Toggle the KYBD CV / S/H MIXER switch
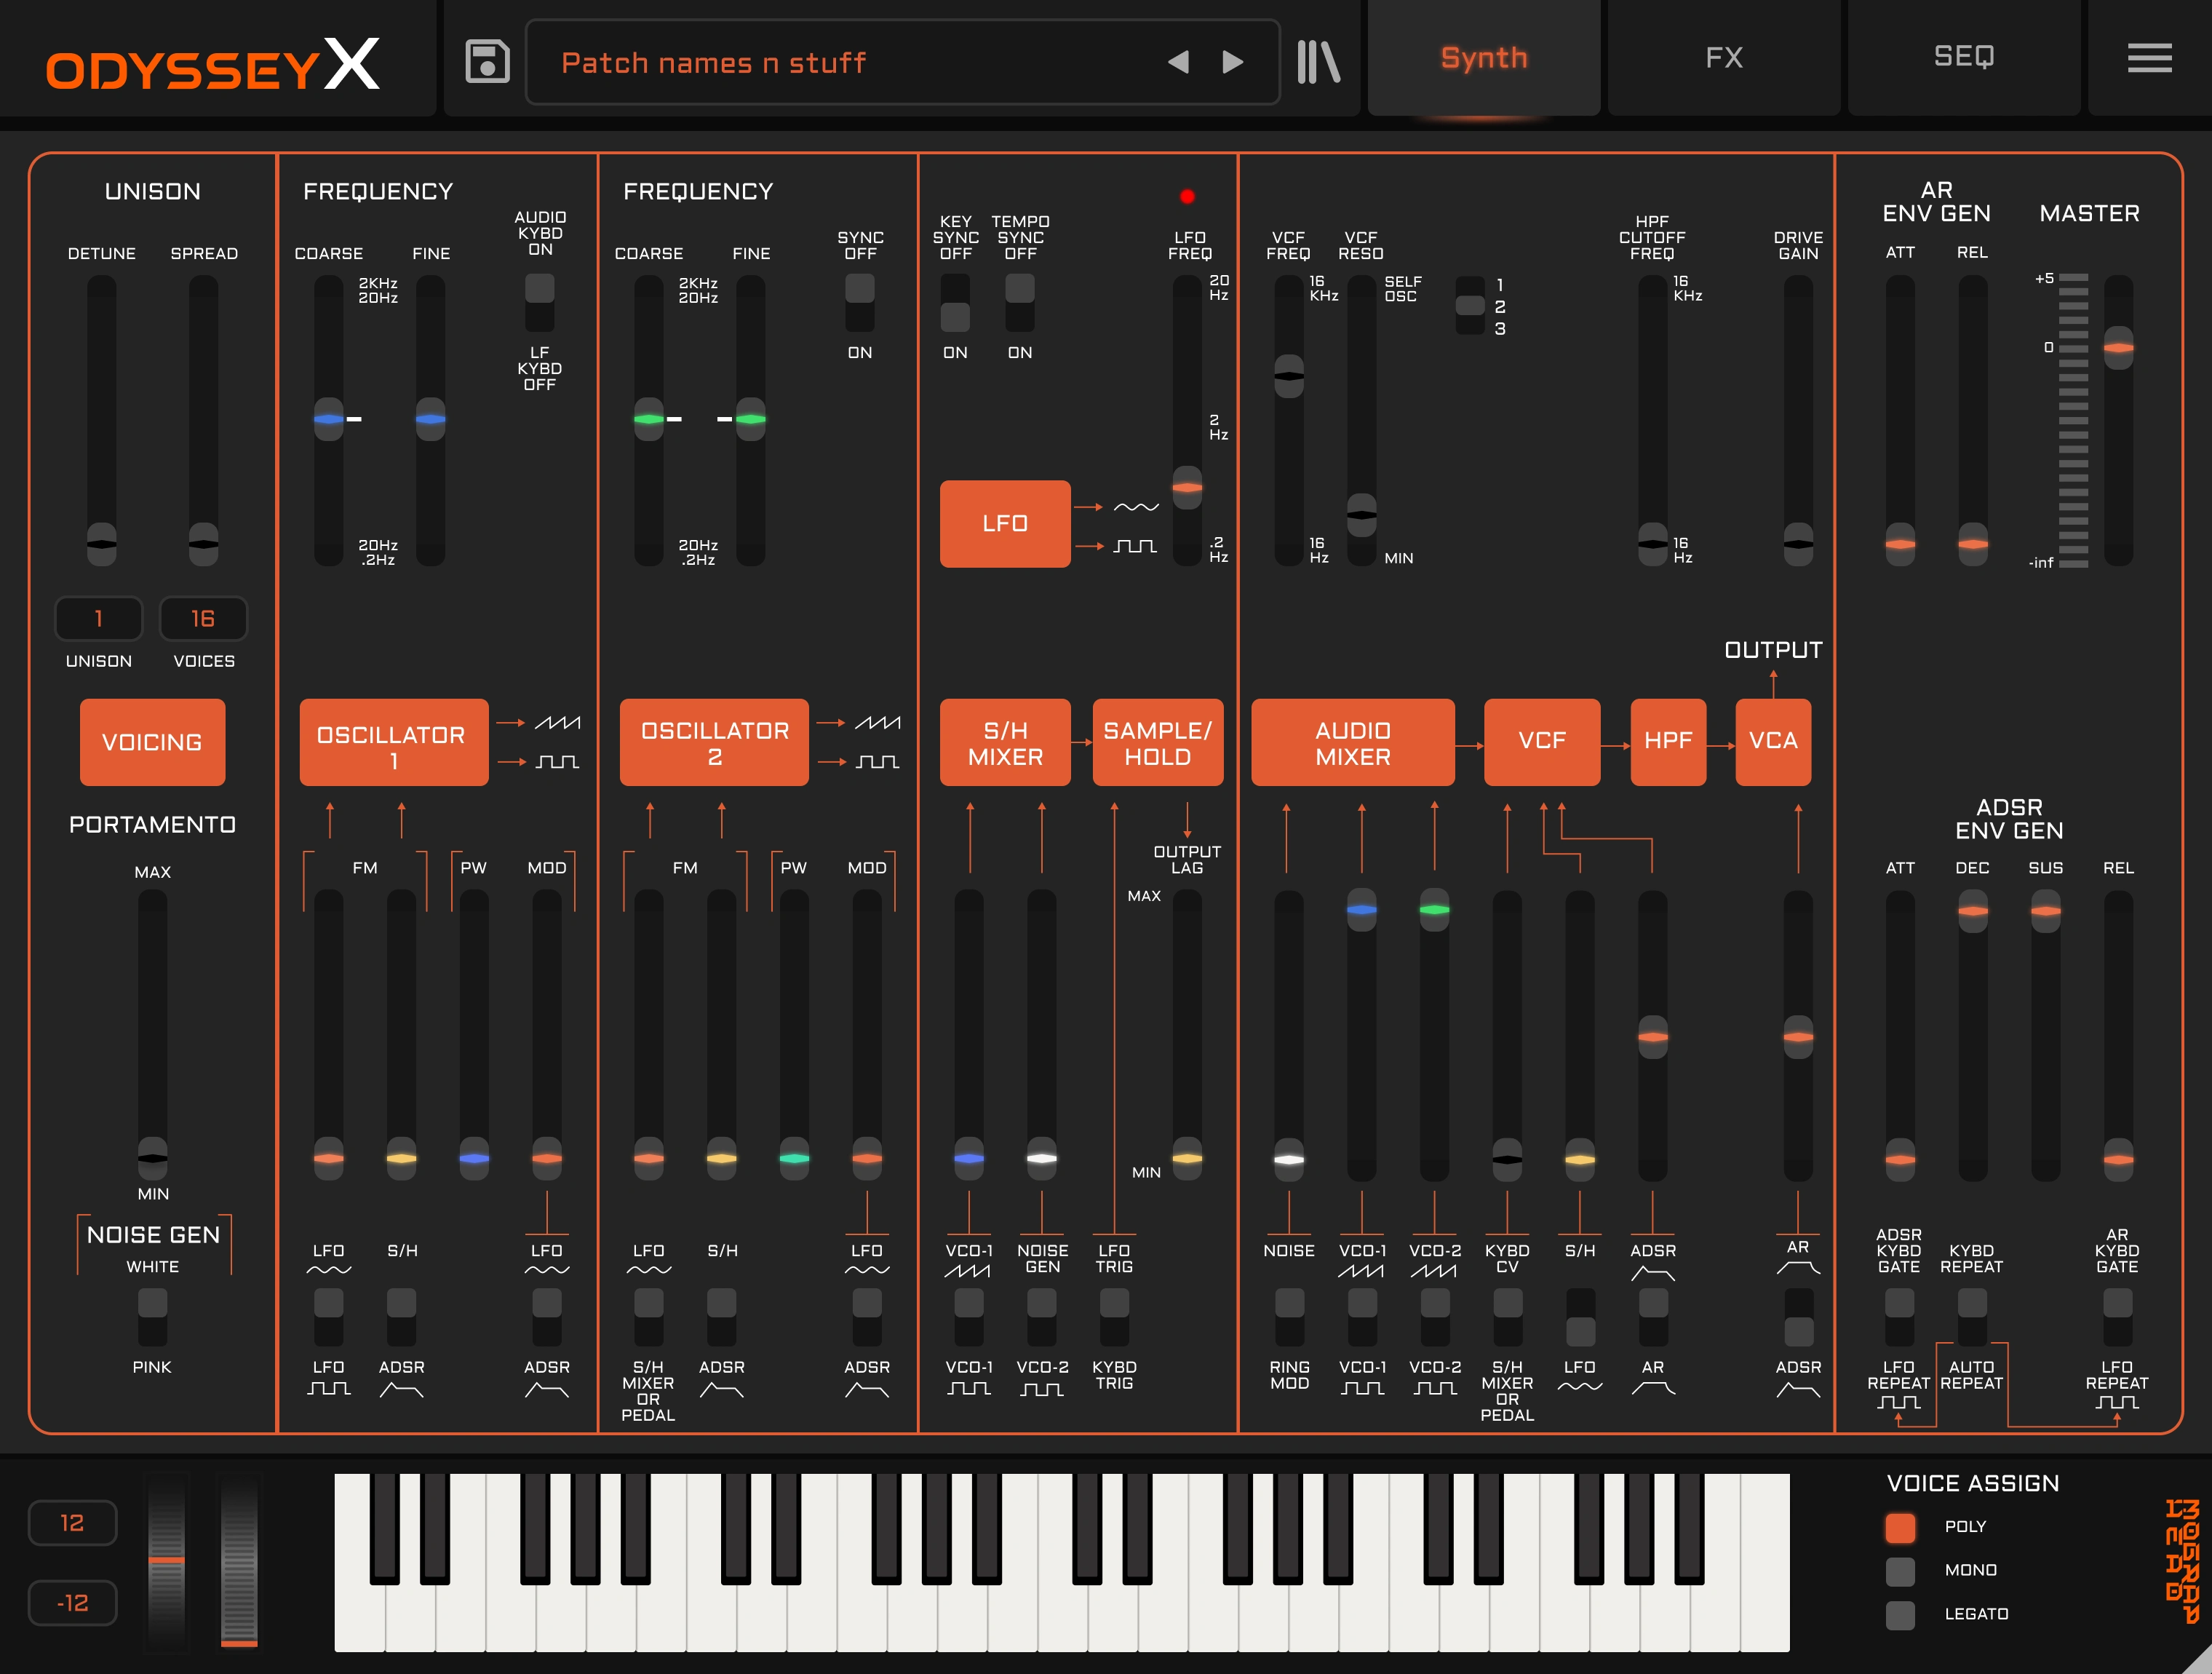This screenshot has height=1674, width=2212. [1508, 1317]
